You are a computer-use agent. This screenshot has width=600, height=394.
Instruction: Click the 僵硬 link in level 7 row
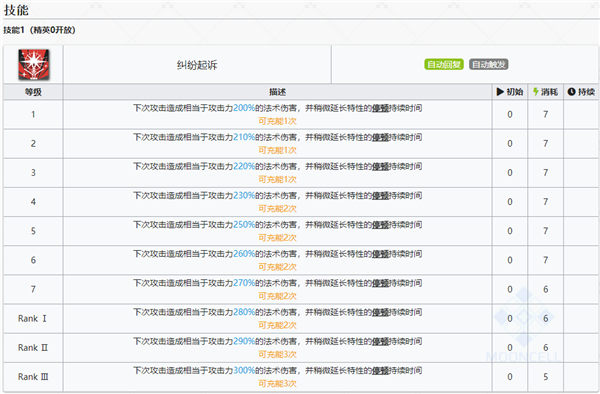tap(380, 283)
